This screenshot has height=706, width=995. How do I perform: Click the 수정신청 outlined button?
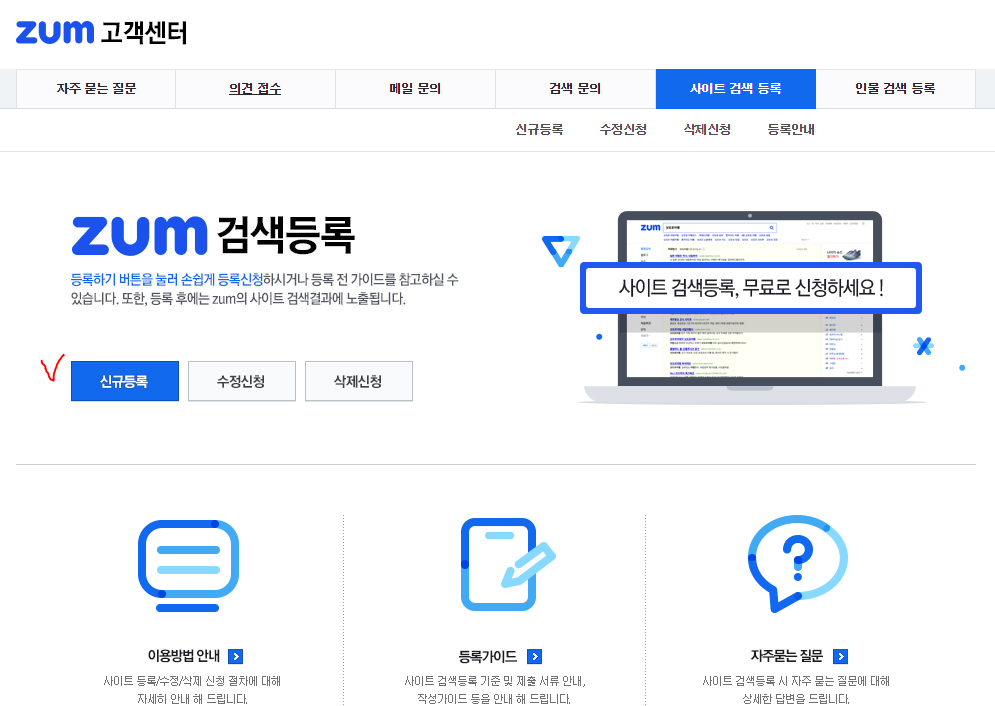[x=242, y=381]
